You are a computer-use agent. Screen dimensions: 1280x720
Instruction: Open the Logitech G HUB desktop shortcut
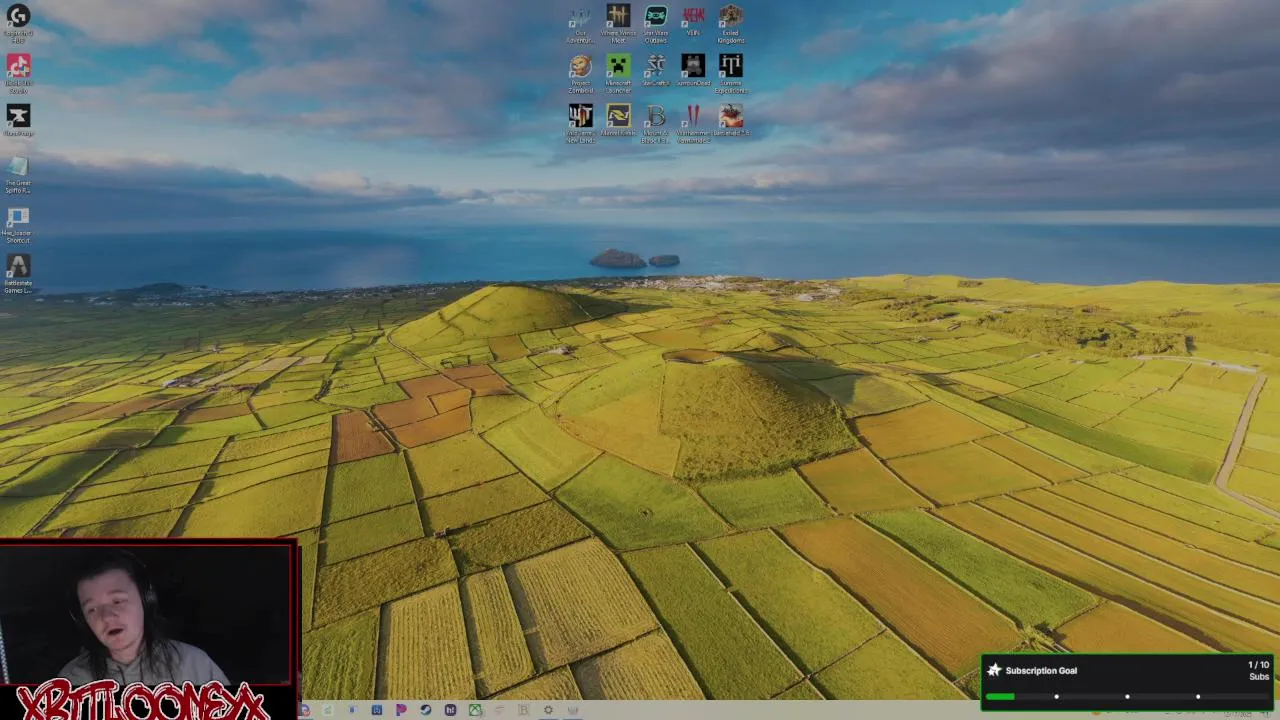[18, 22]
